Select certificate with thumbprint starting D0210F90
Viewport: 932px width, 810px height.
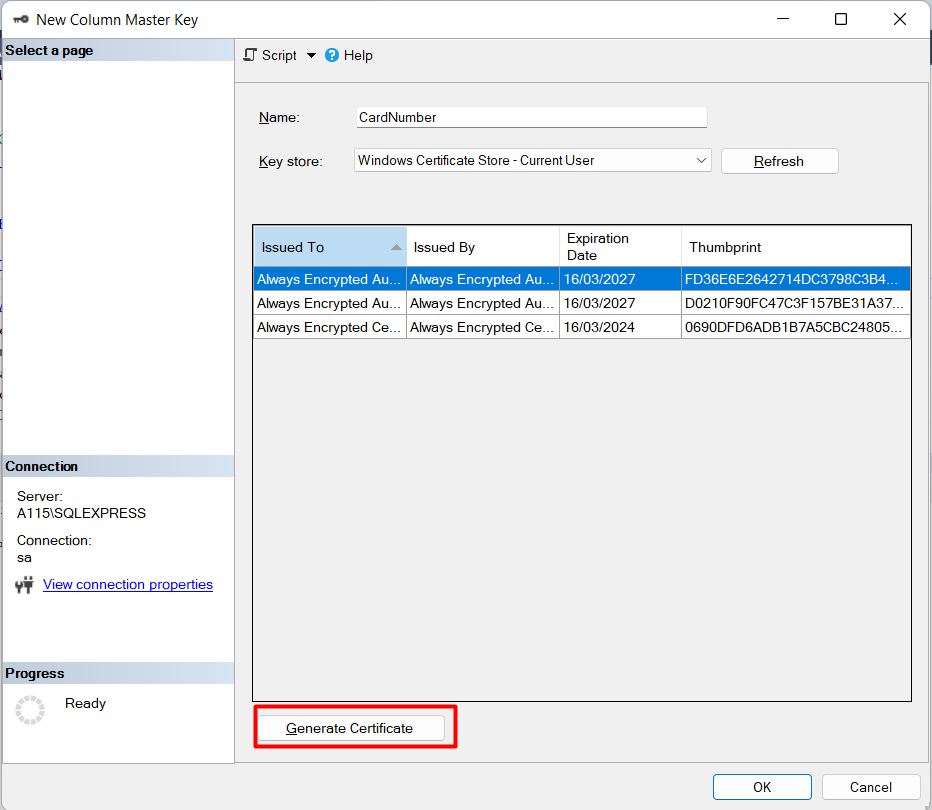795,303
